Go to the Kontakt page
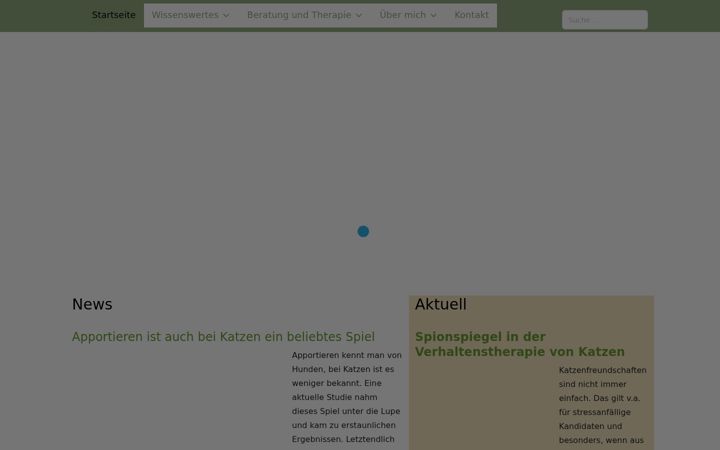Image resolution: width=720 pixels, height=450 pixels. coord(471,15)
